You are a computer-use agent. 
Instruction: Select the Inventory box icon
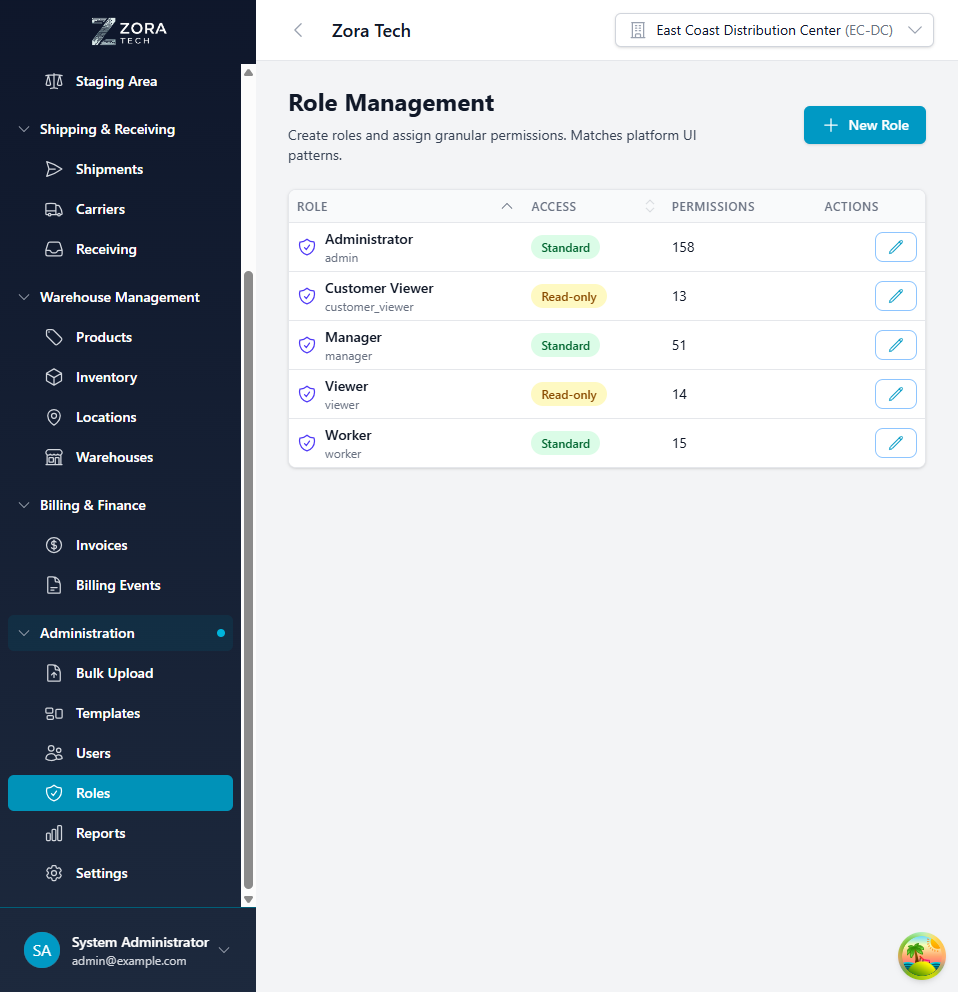(53, 377)
